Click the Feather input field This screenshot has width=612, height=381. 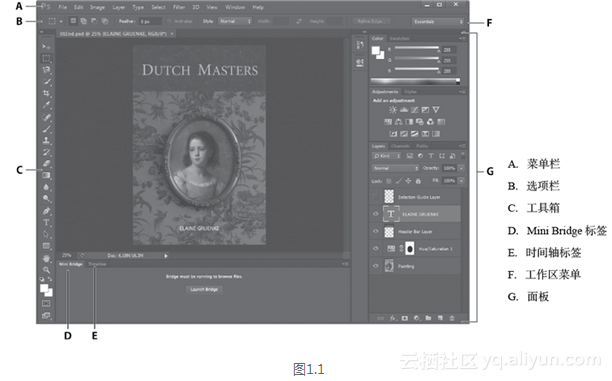(x=151, y=21)
